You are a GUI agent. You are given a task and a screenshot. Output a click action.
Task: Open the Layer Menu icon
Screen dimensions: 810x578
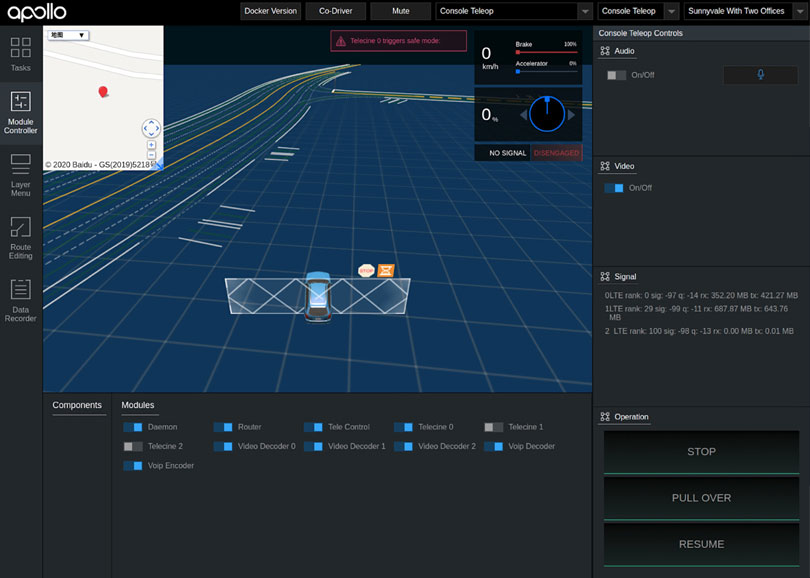pos(21,164)
